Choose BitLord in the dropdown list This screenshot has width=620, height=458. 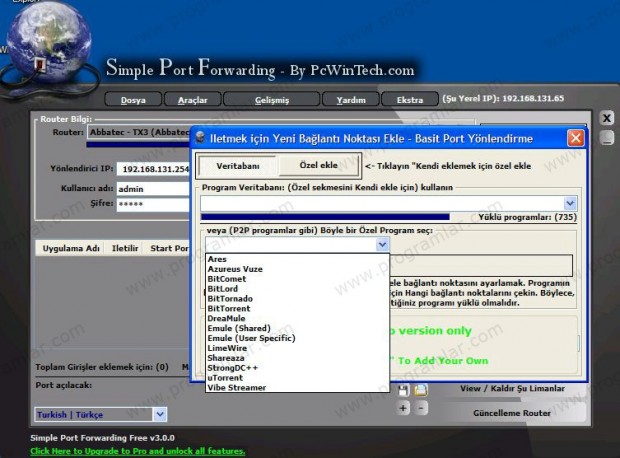297,289
